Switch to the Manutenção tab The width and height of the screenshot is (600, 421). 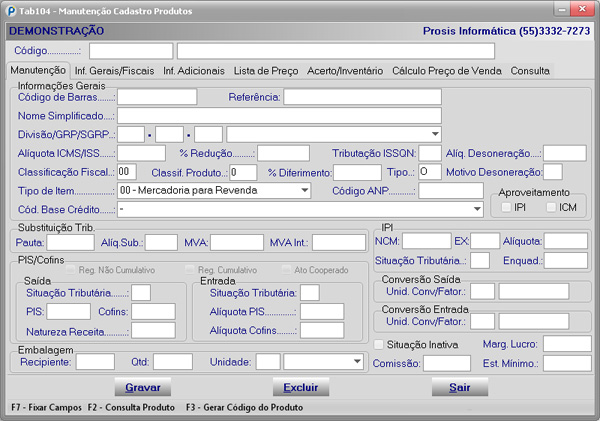pos(38,70)
